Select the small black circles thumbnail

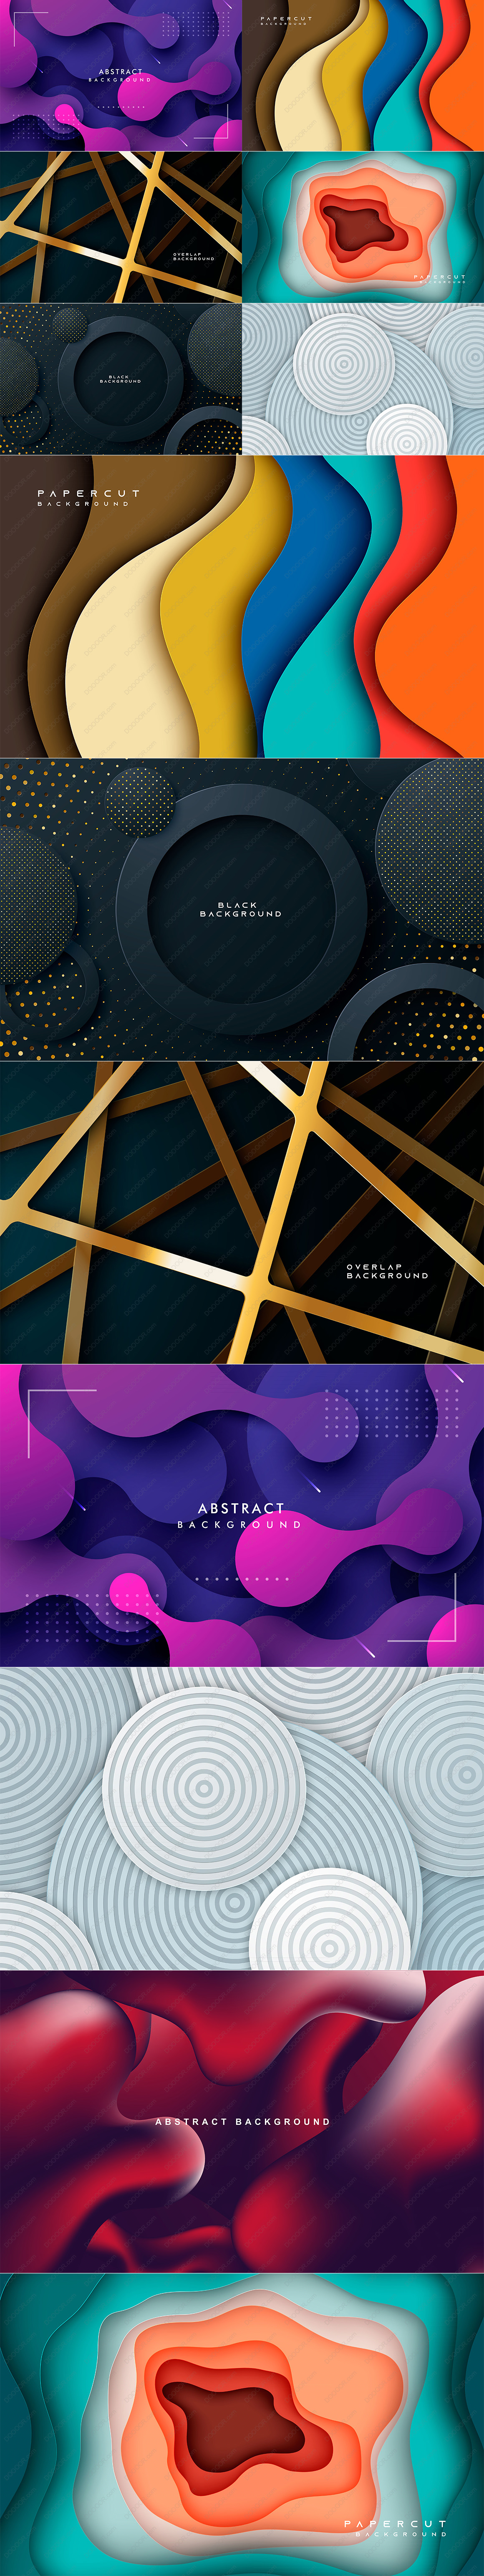120,379
